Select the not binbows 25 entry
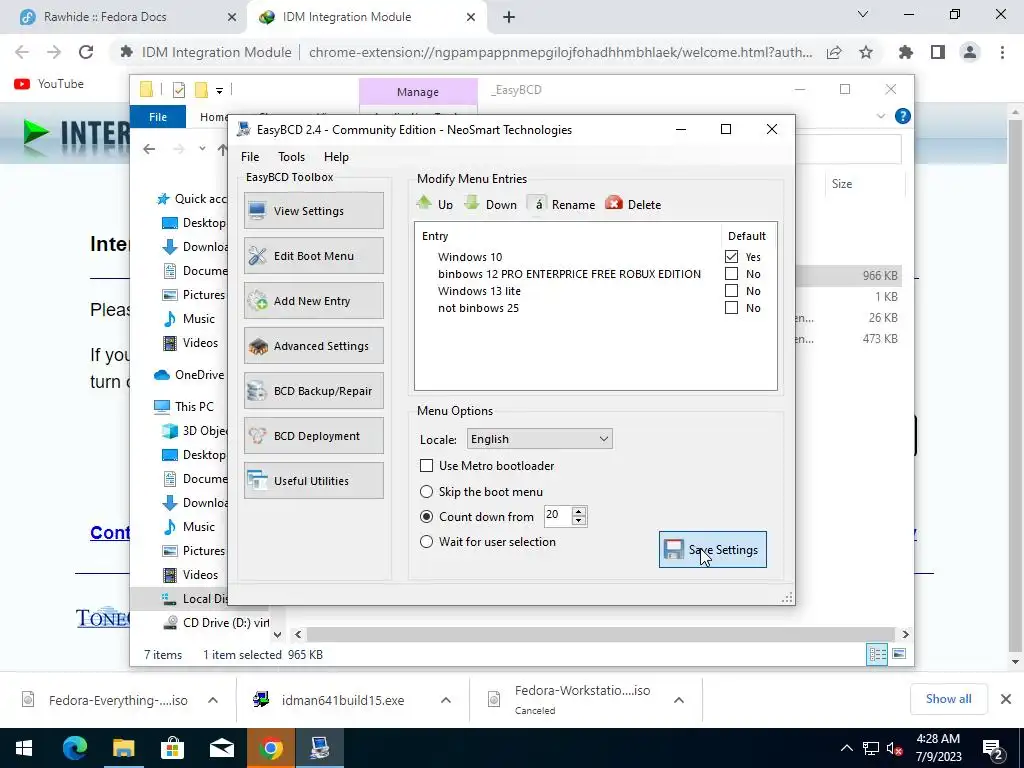This screenshot has width=1024, height=768. coord(478,308)
